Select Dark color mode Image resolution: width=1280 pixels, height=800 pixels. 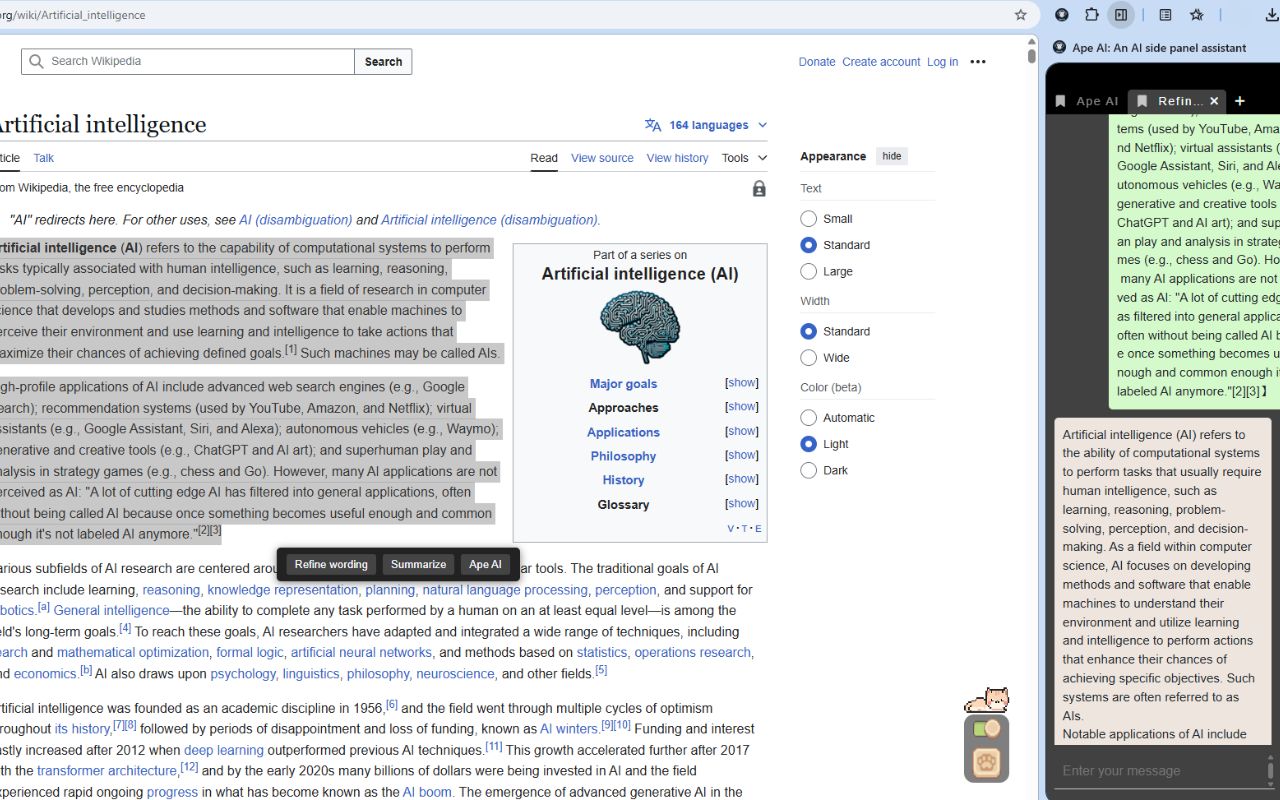tap(808, 470)
